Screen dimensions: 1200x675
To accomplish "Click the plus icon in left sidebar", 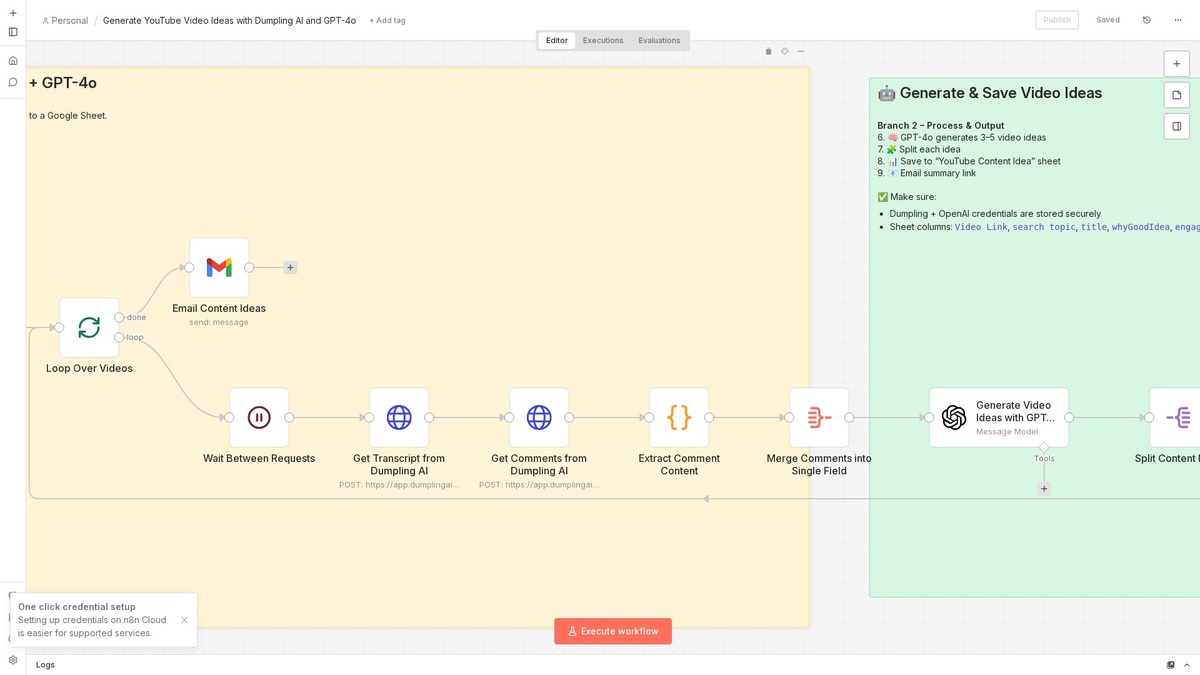I will [13, 13].
